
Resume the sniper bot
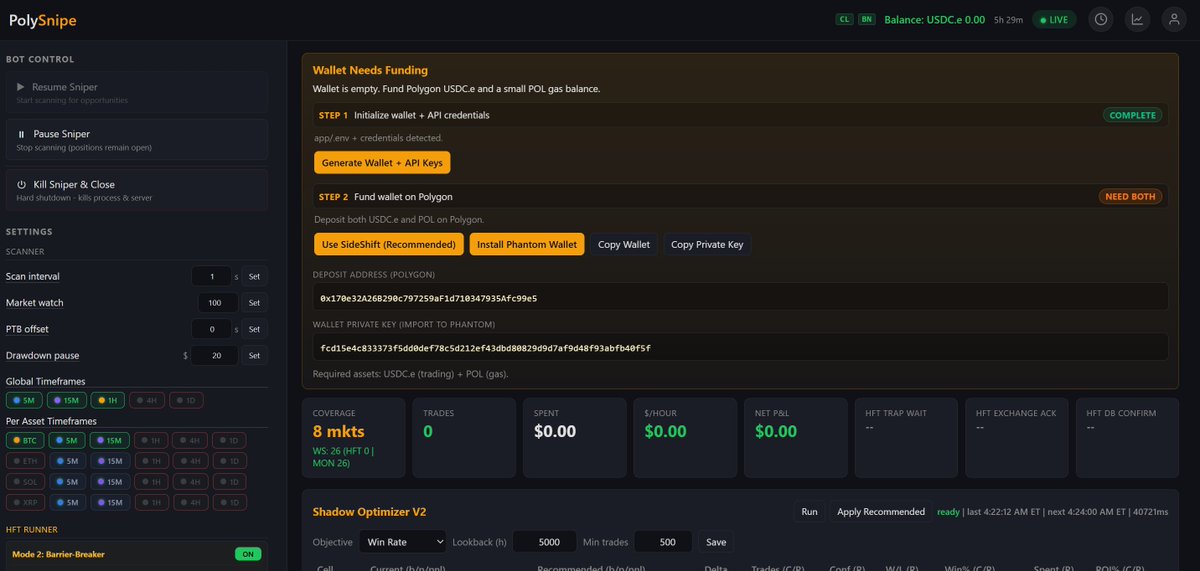coord(136,92)
